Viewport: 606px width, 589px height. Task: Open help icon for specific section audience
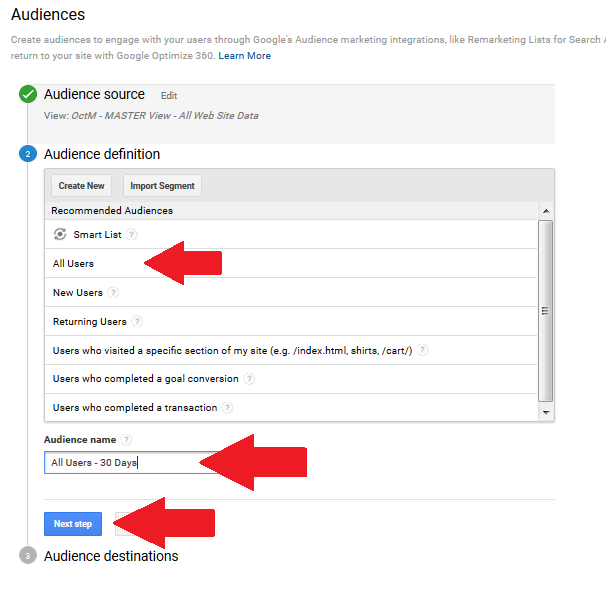[423, 350]
